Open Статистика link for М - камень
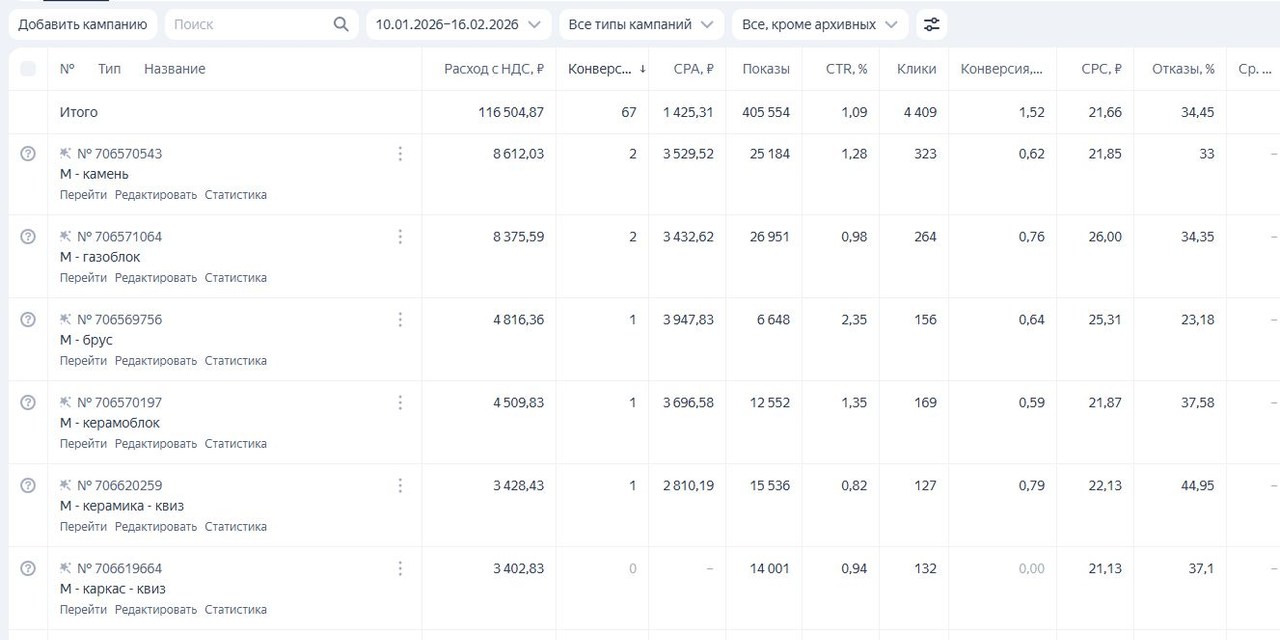Image resolution: width=1280 pixels, height=640 pixels. (x=235, y=195)
